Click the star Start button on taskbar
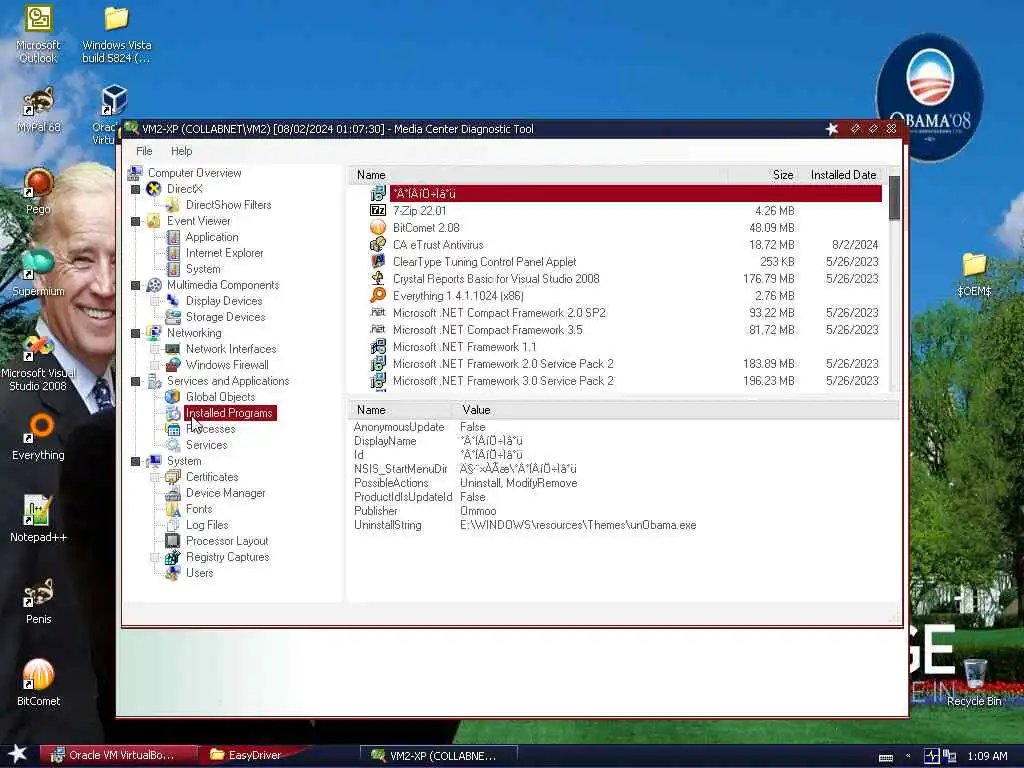1024x768 pixels. point(18,754)
